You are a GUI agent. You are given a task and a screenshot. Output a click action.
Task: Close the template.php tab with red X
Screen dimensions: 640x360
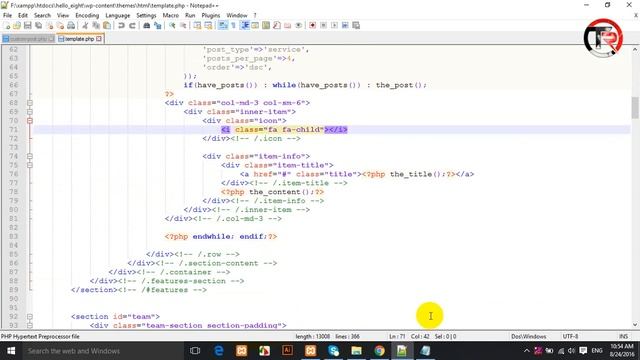click(x=99, y=39)
